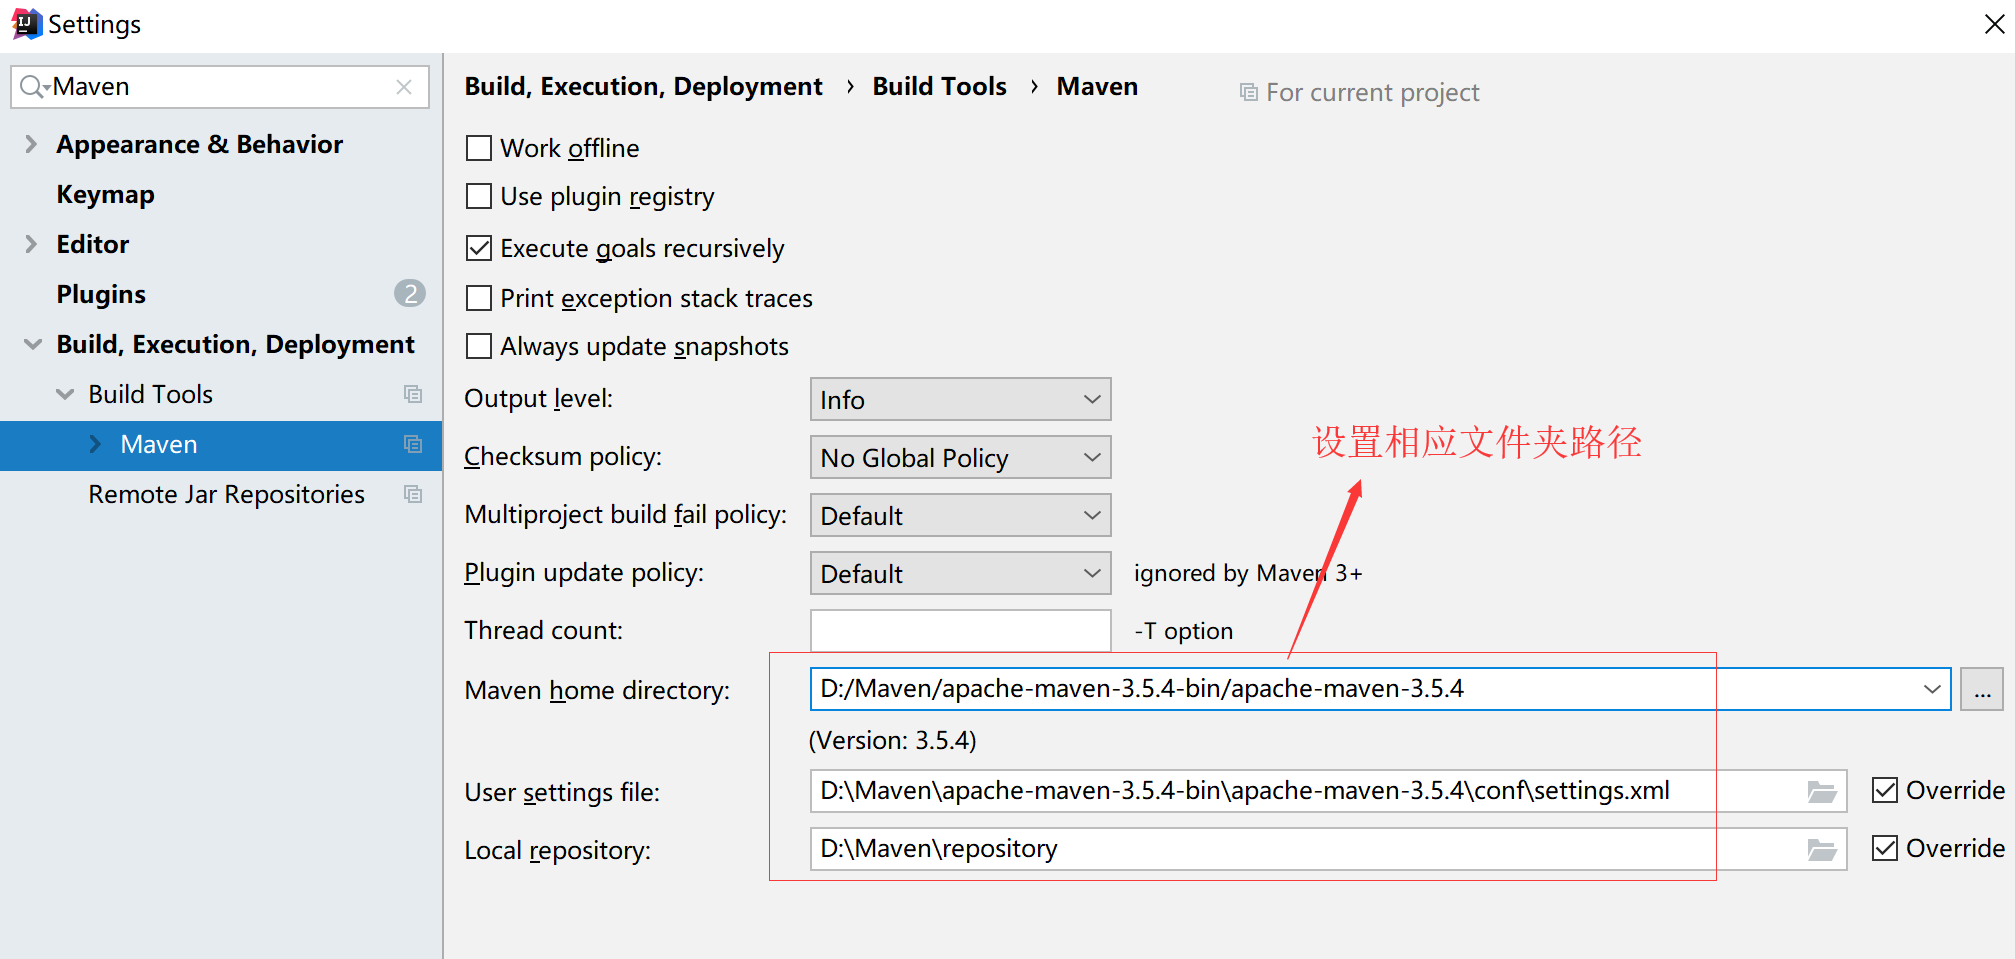Open folder browser for User settings file
The image size is (2015, 959).
[x=1822, y=792]
